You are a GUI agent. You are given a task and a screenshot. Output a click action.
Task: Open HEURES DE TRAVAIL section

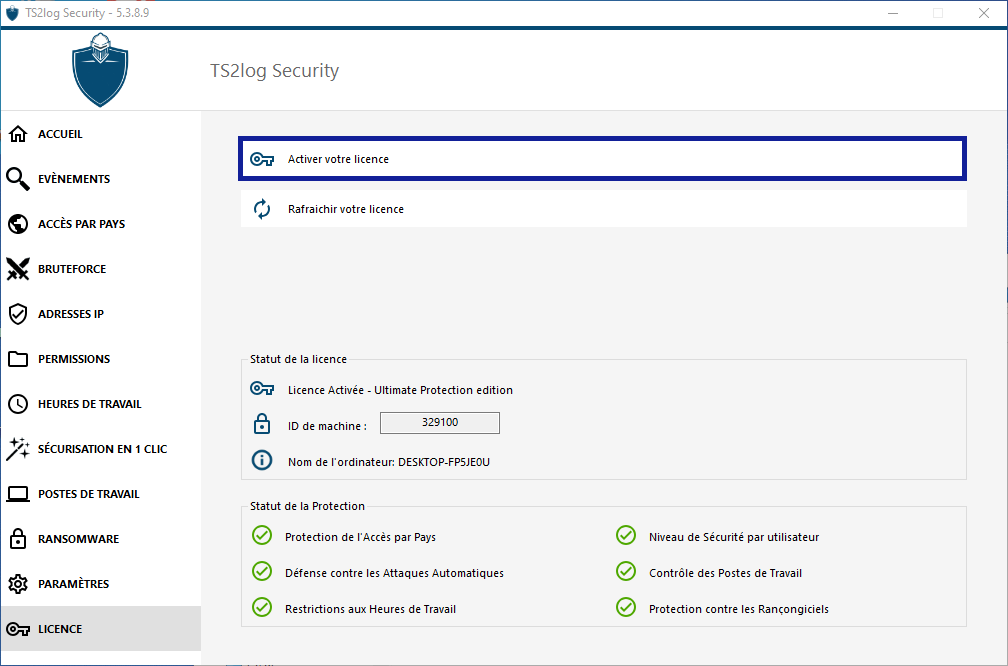click(101, 404)
